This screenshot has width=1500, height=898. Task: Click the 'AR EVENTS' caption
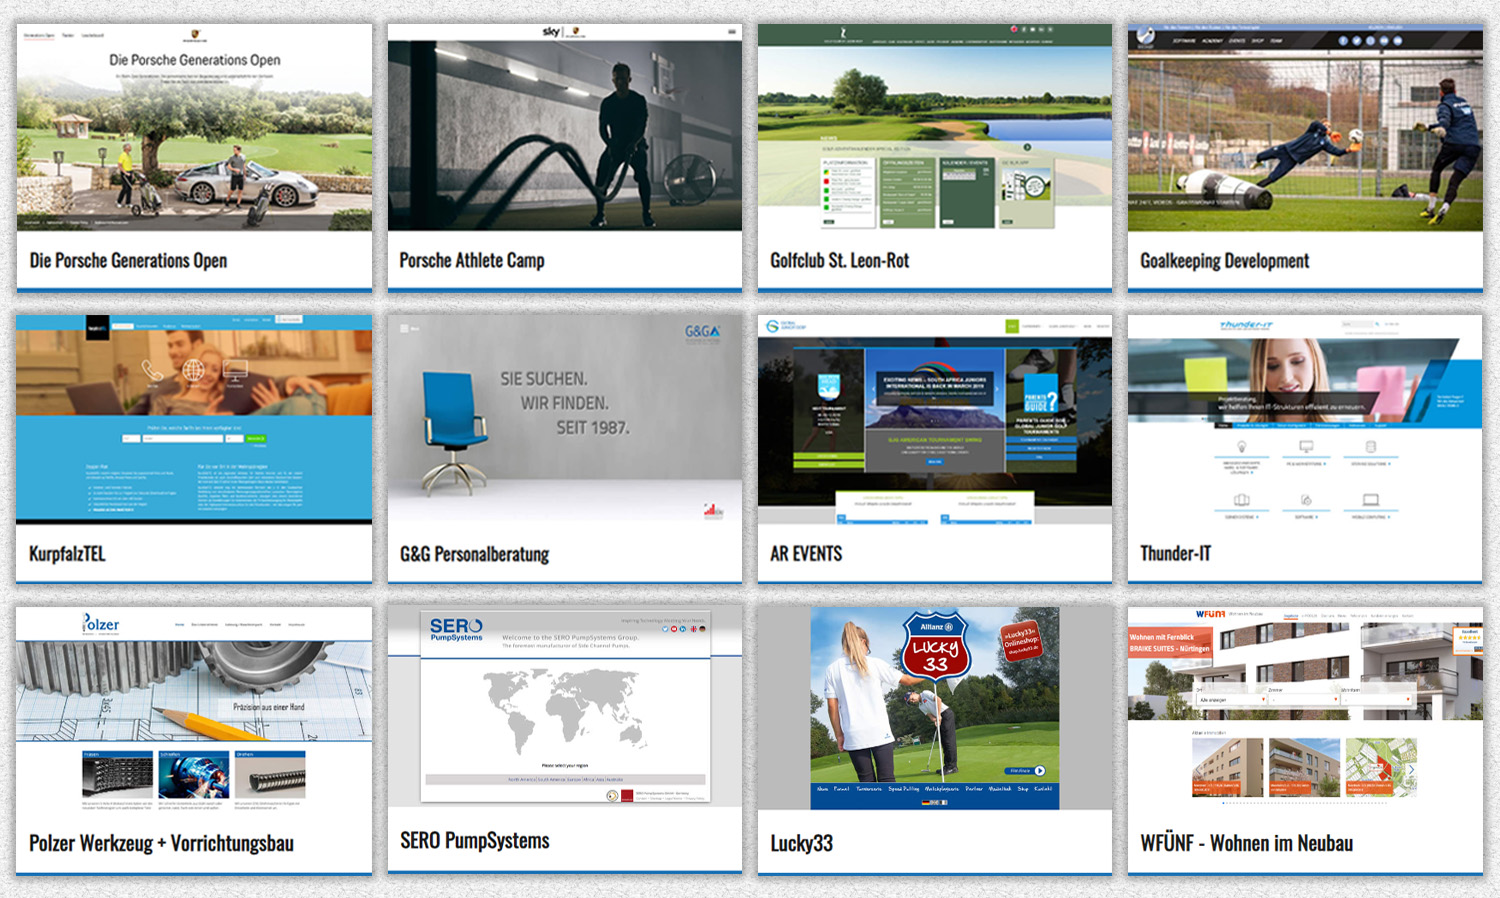806,554
